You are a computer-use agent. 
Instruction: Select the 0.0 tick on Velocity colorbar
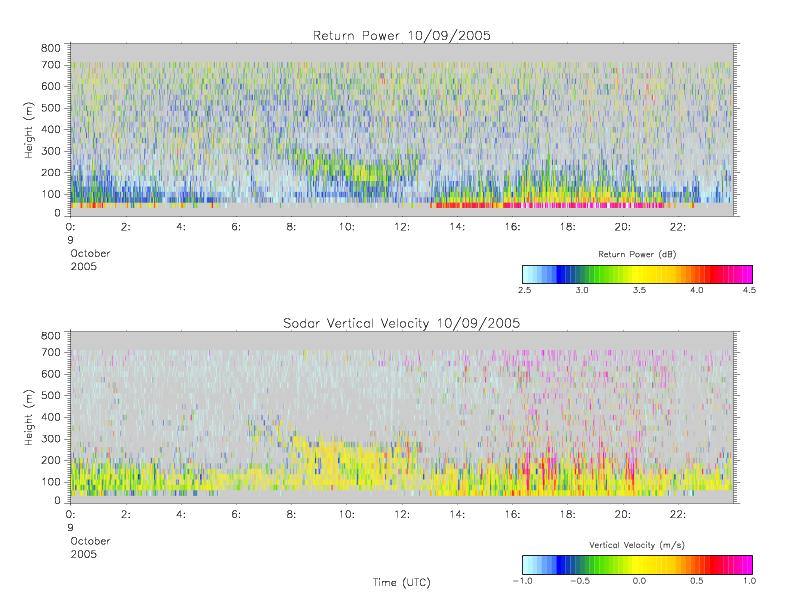coord(639,581)
